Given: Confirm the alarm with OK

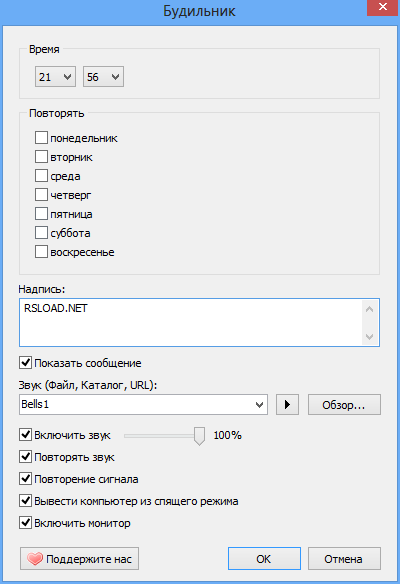Looking at the screenshot, I should coord(264,558).
